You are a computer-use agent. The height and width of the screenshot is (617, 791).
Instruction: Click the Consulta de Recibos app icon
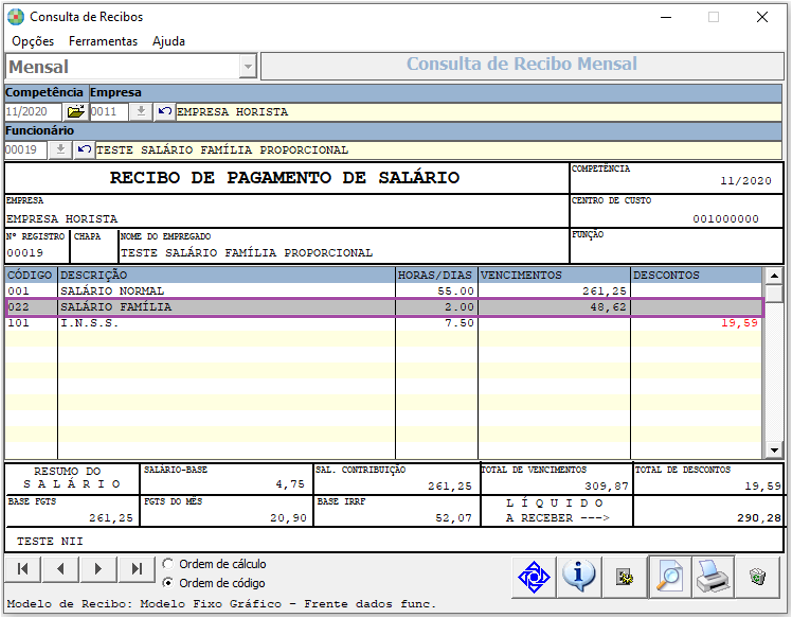click(x=16, y=17)
